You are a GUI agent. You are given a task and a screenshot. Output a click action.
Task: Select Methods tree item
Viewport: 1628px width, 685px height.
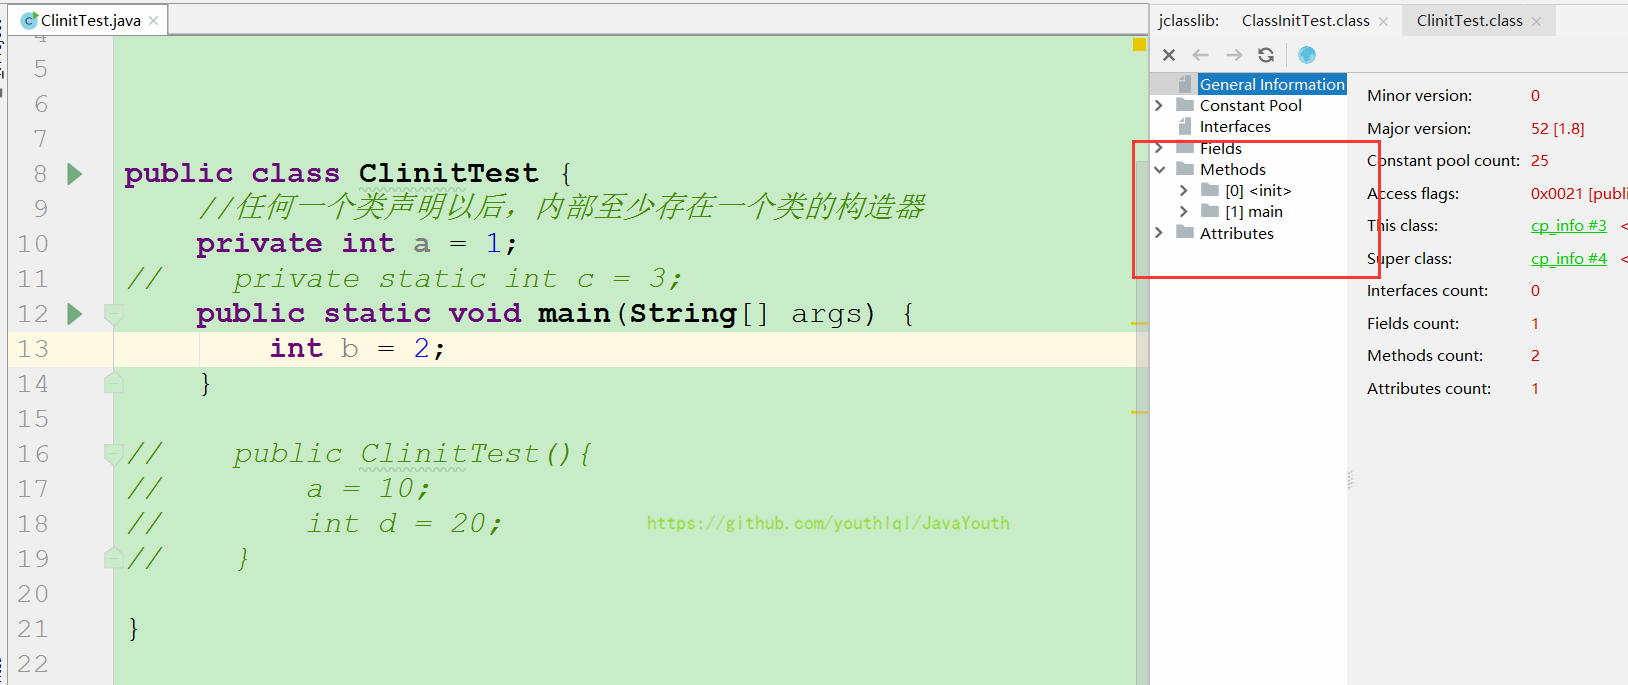click(x=1233, y=169)
